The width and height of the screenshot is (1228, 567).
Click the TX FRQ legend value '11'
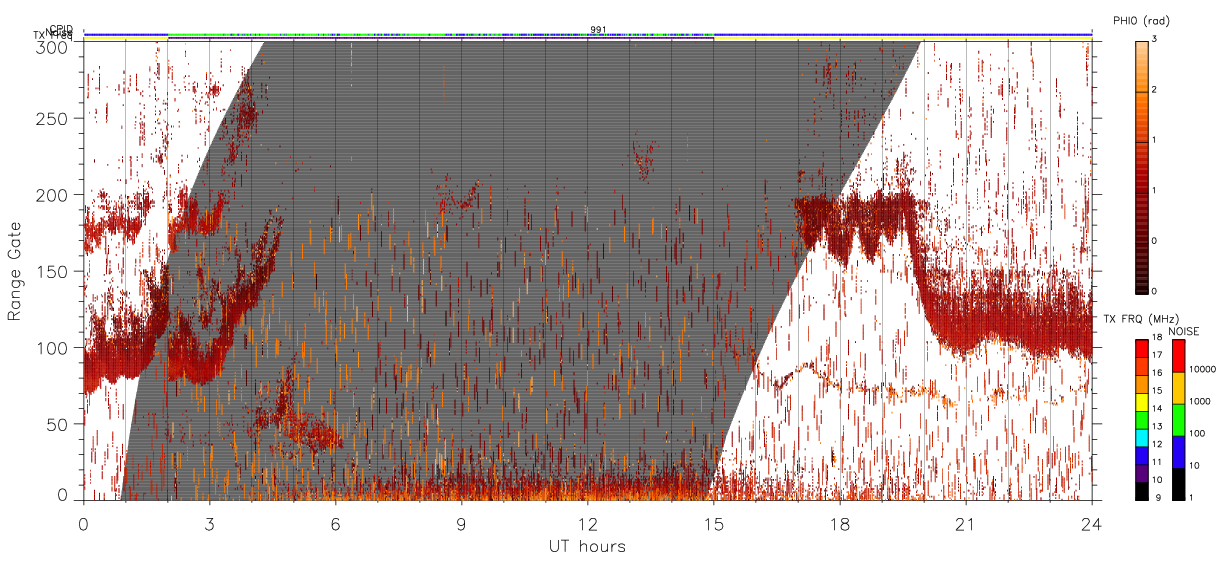1157,463
